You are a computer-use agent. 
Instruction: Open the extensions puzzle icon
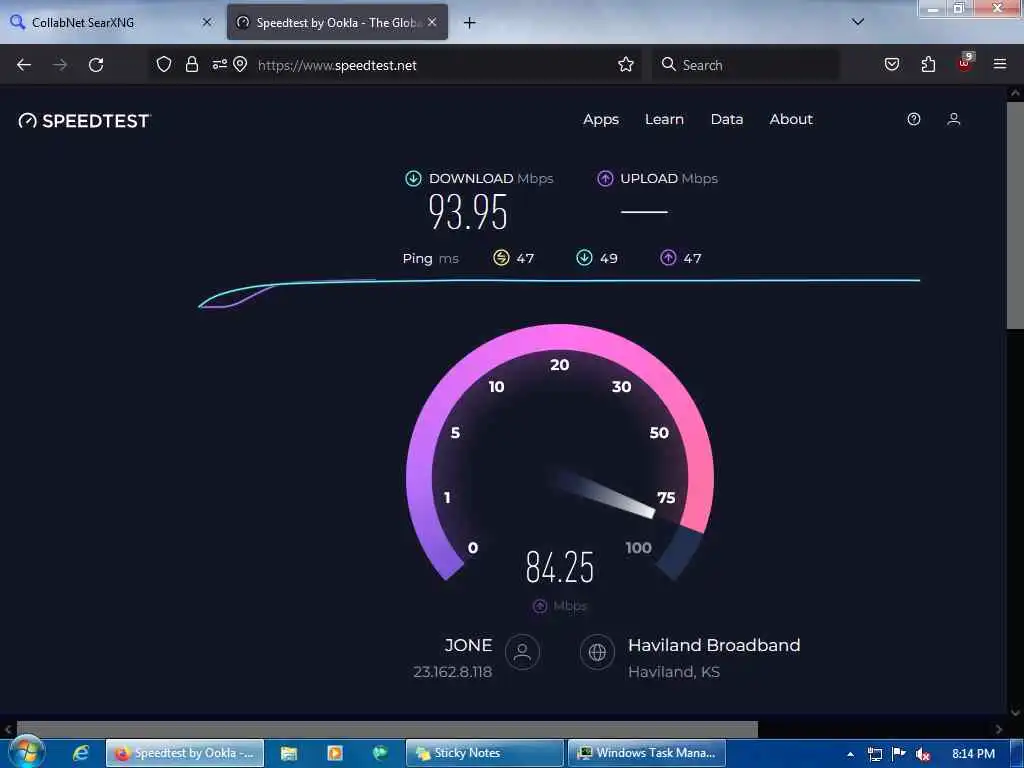pos(928,64)
